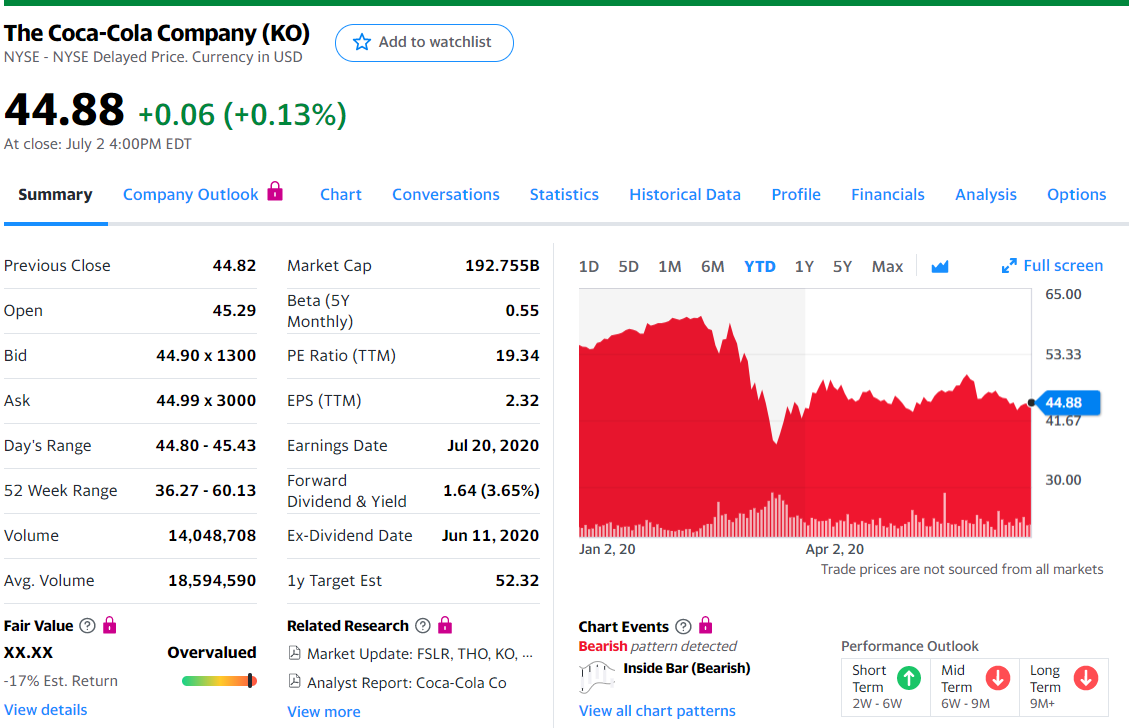
Task: Open Market Update: FSLR, THO, KO article
Action: click(420, 654)
